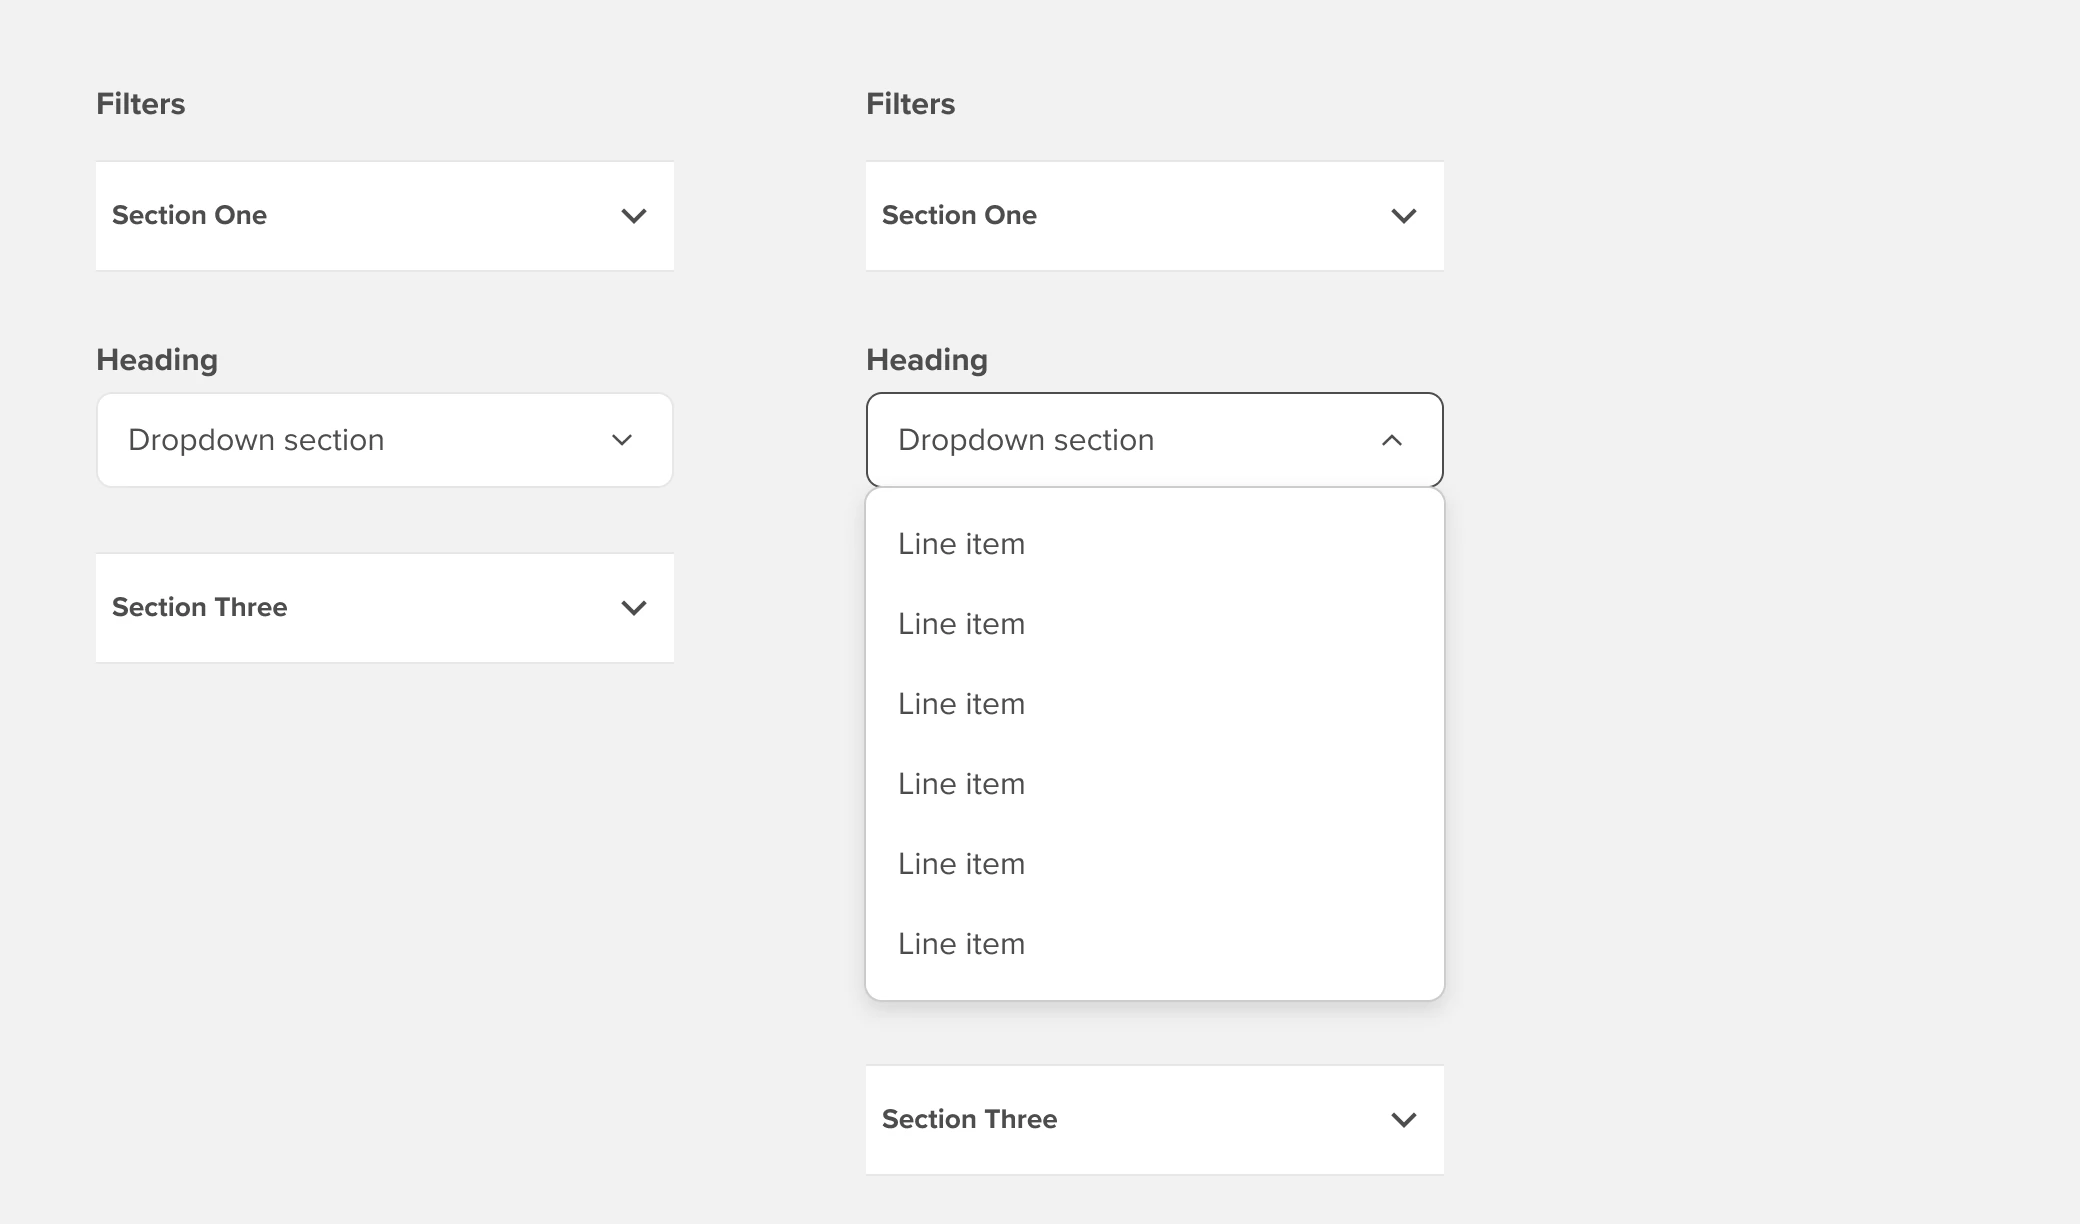2080x1224 pixels.
Task: Click the upward chevron on expanded Dropdown section
Action: (x=1391, y=440)
